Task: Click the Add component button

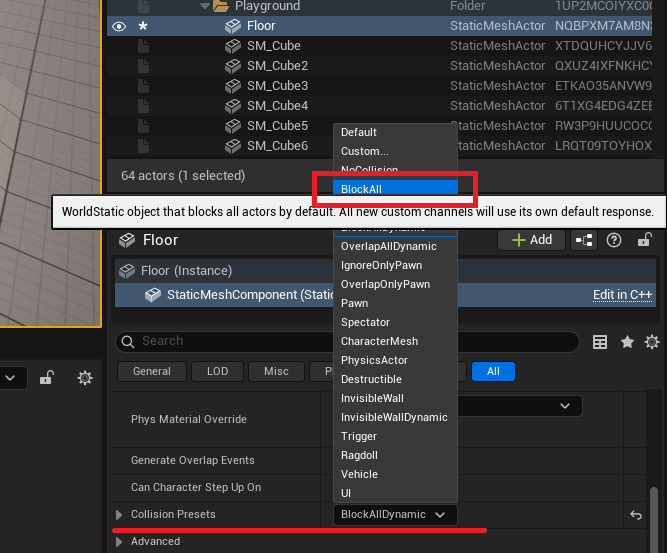Action: point(531,240)
